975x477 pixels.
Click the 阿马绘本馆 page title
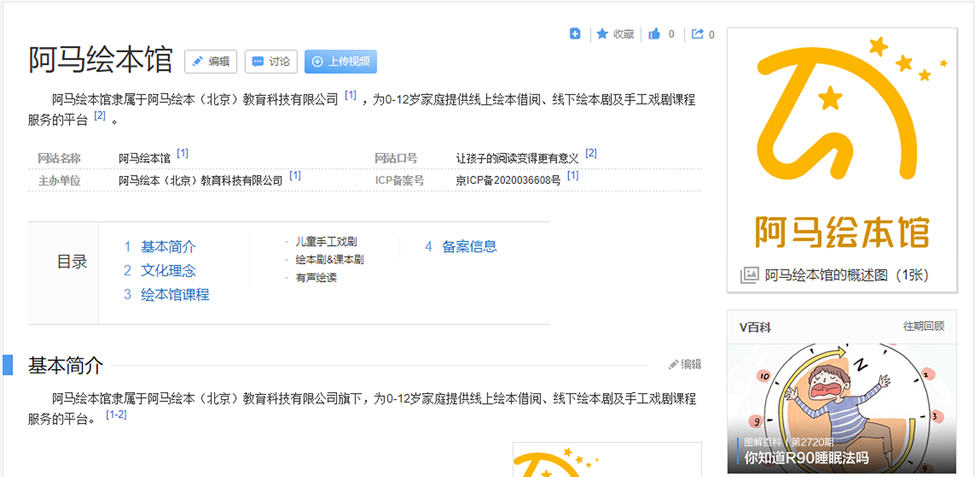click(101, 61)
